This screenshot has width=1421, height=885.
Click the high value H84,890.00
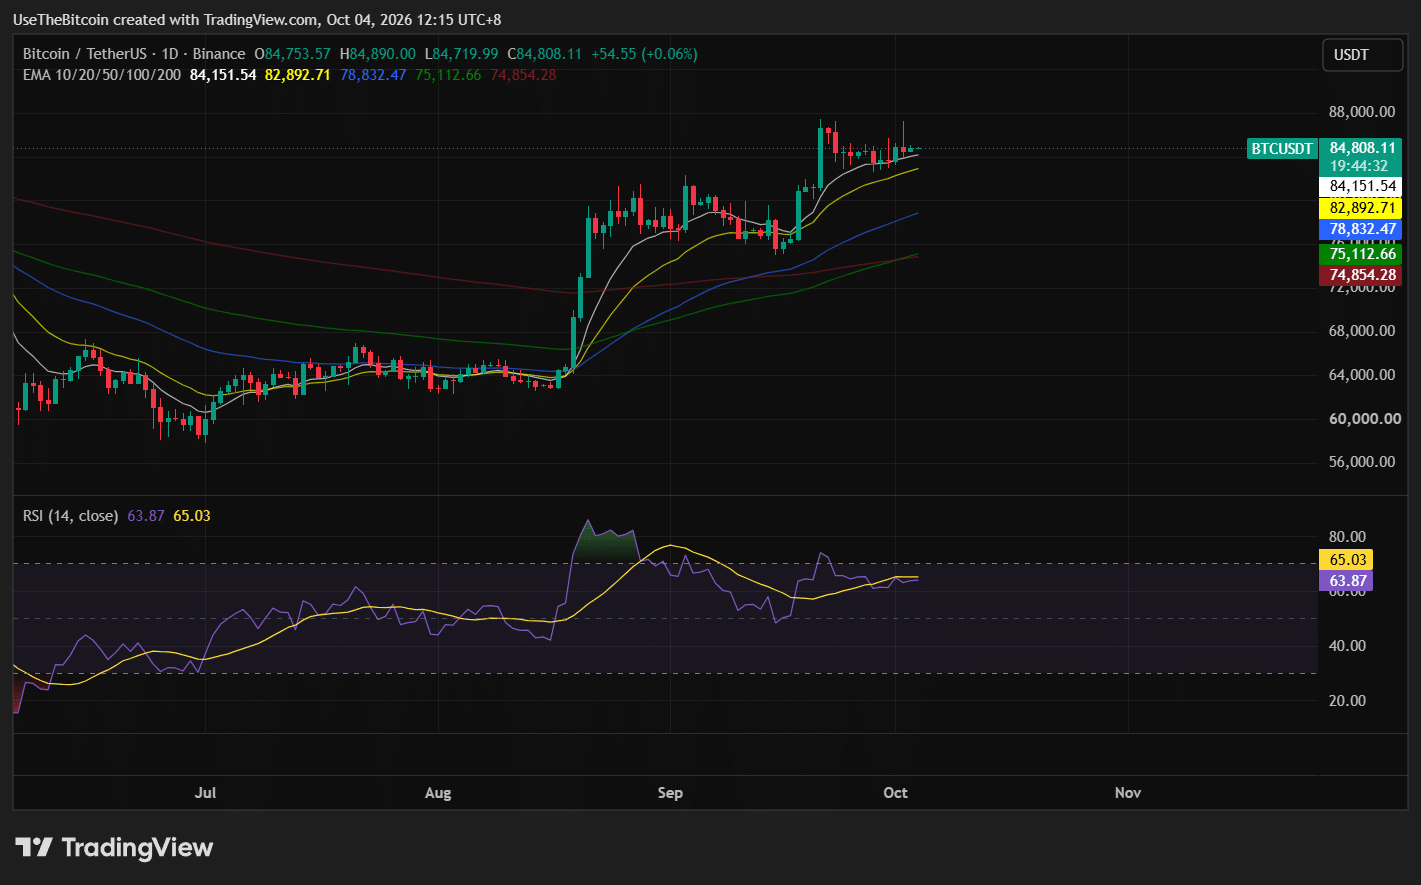pyautogui.click(x=378, y=54)
